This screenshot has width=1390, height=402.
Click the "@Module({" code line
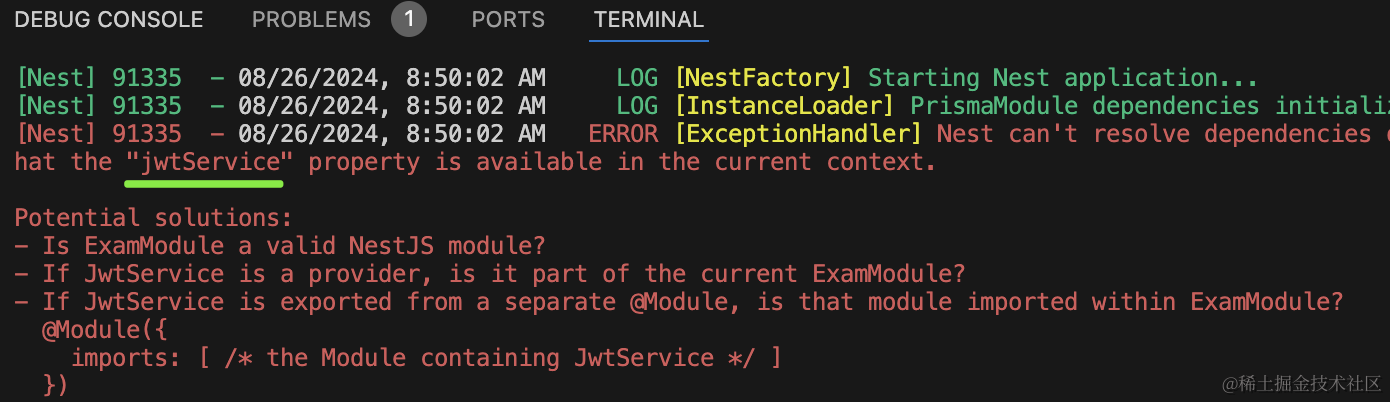pyautogui.click(x=104, y=330)
